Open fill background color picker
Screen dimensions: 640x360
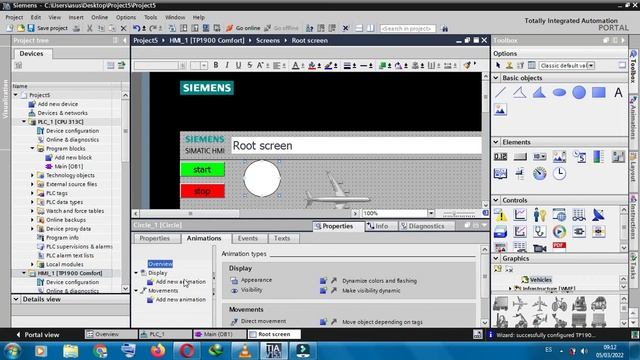click(x=312, y=65)
